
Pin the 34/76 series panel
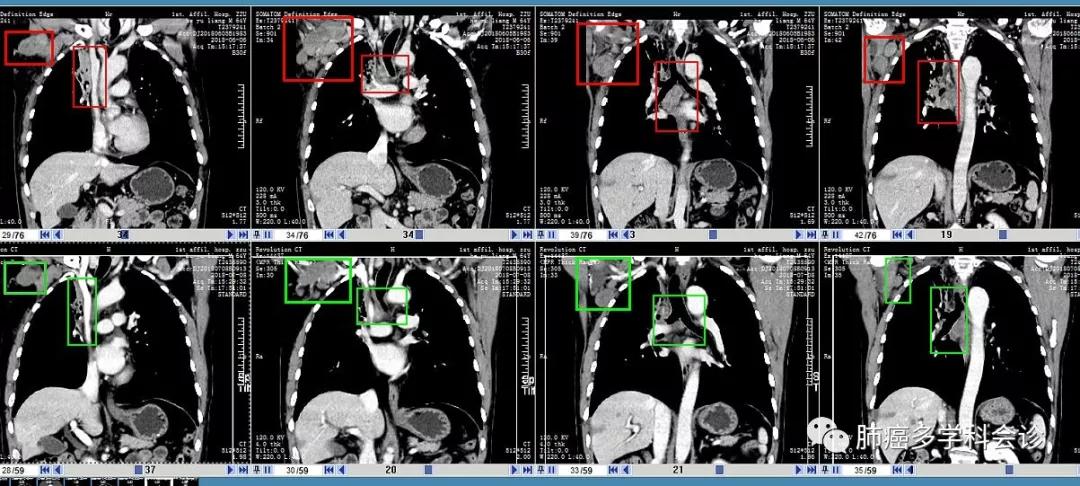pyautogui.click(x=256, y=235)
